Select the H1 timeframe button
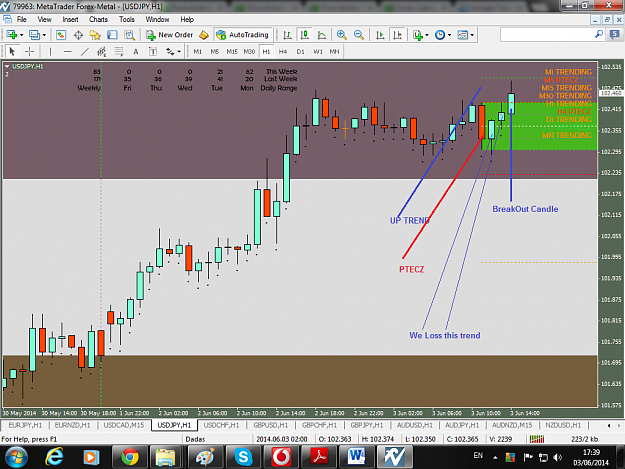 coord(266,51)
